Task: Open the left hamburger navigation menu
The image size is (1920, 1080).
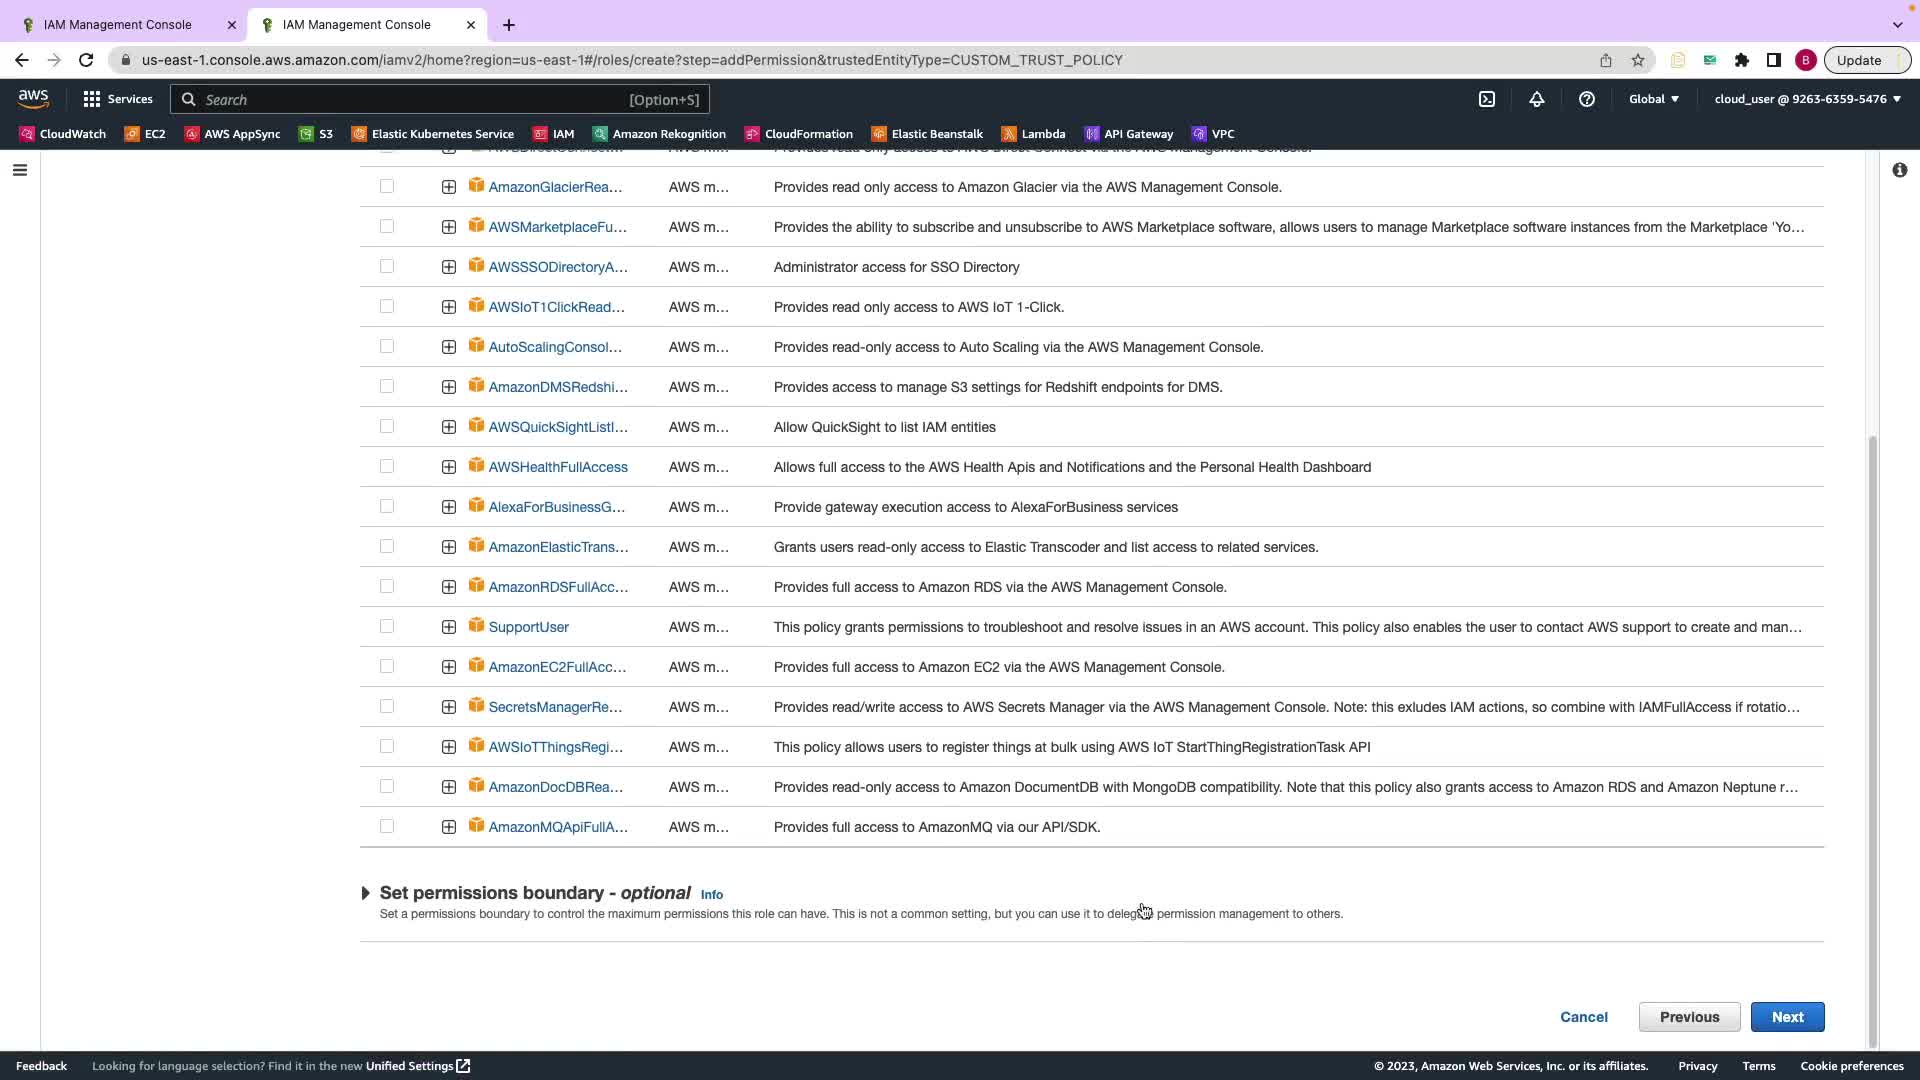Action: (x=19, y=170)
